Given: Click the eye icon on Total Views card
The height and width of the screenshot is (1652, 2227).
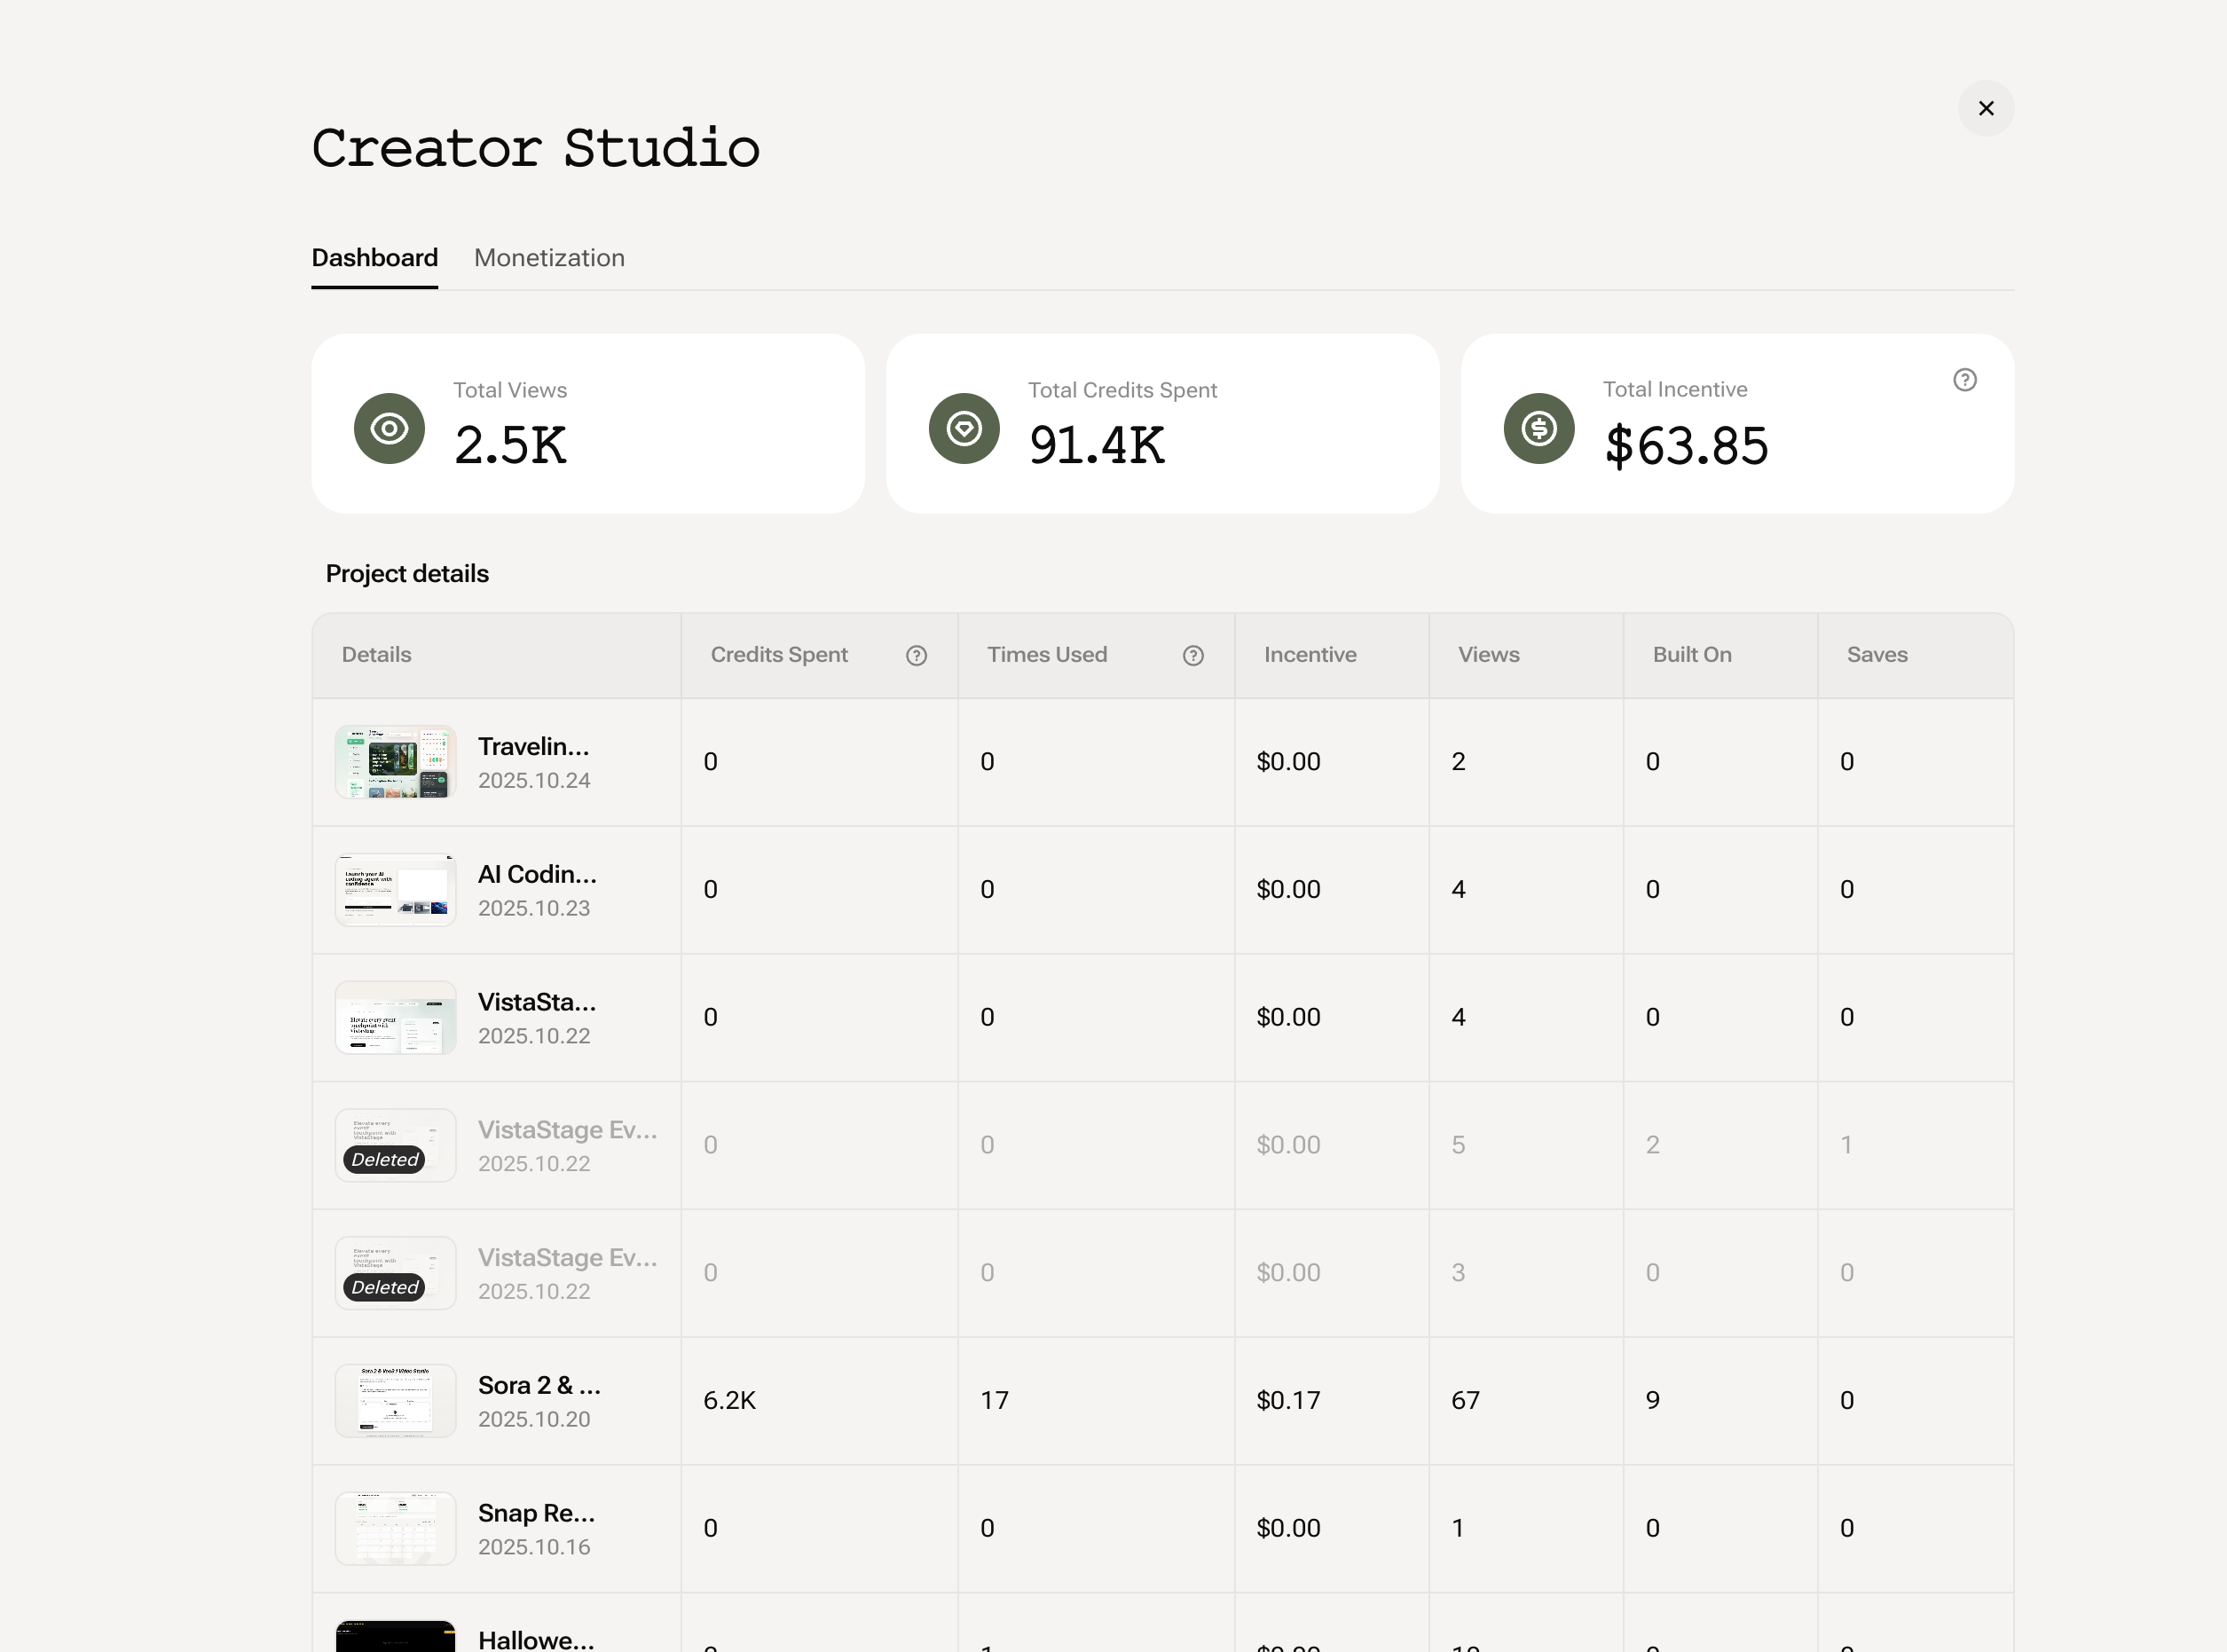Looking at the screenshot, I should tap(389, 428).
